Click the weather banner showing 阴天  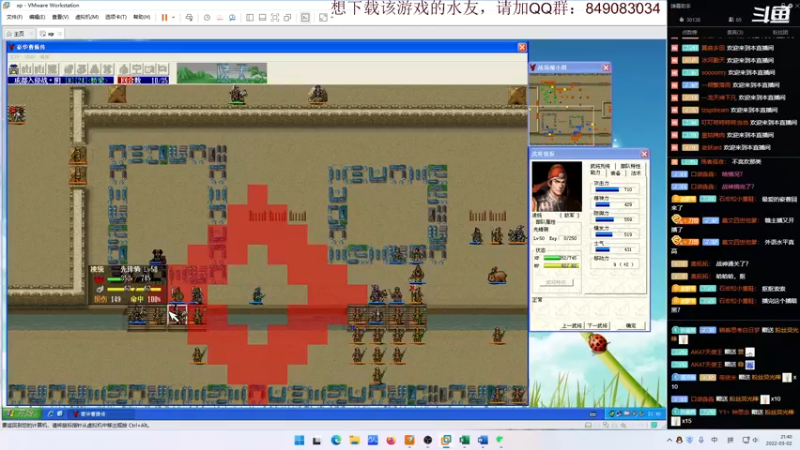click(x=222, y=73)
